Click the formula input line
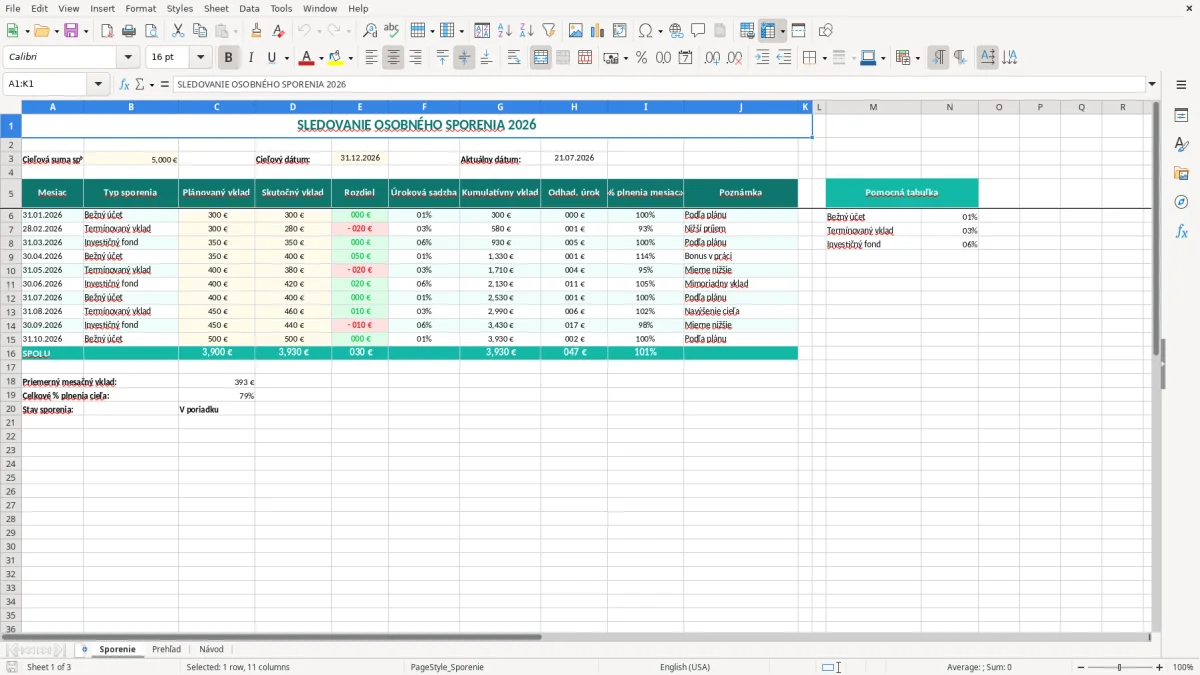The width and height of the screenshot is (1200, 675). coord(658,84)
